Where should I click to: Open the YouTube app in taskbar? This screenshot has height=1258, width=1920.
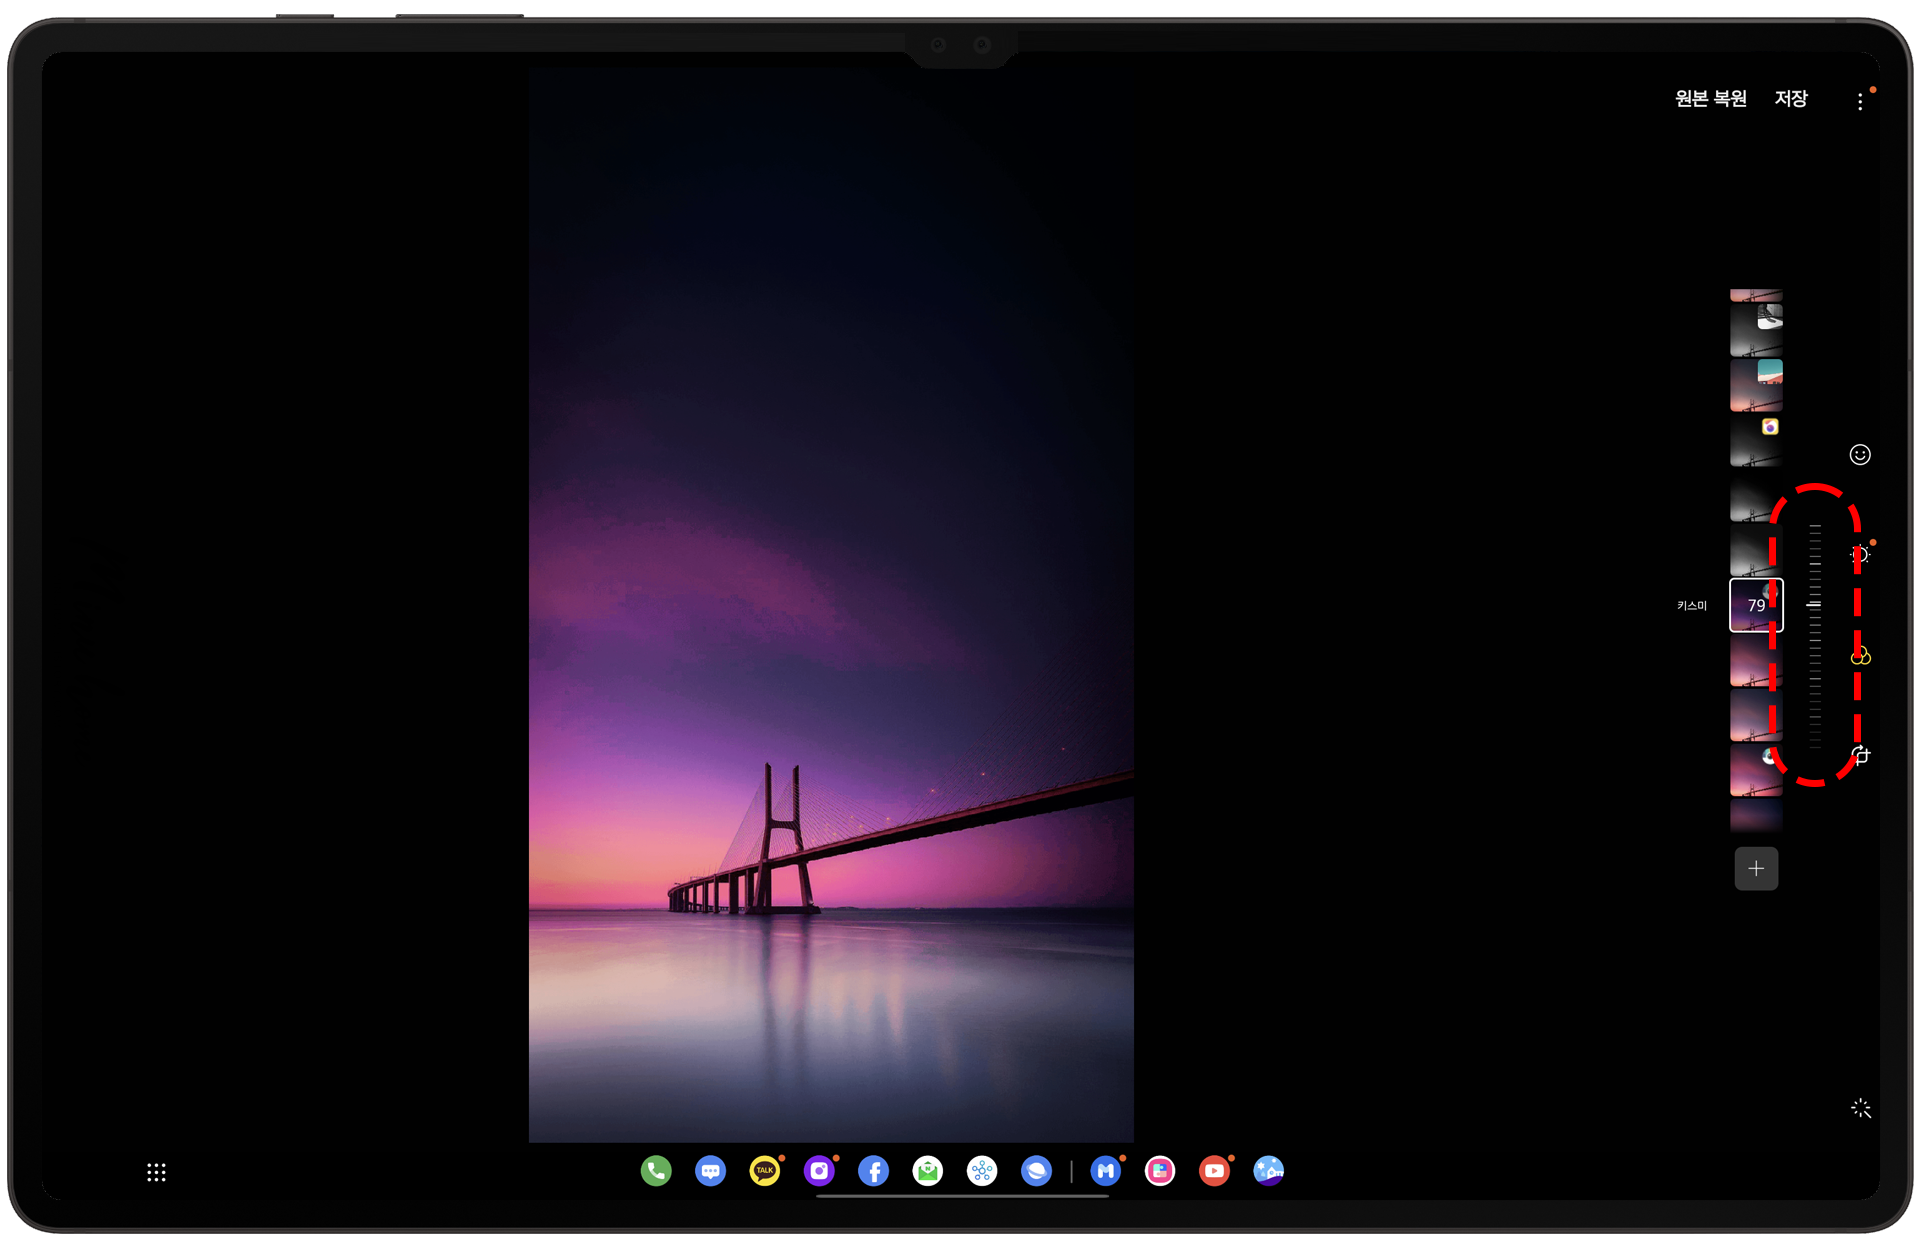coord(1214,1171)
